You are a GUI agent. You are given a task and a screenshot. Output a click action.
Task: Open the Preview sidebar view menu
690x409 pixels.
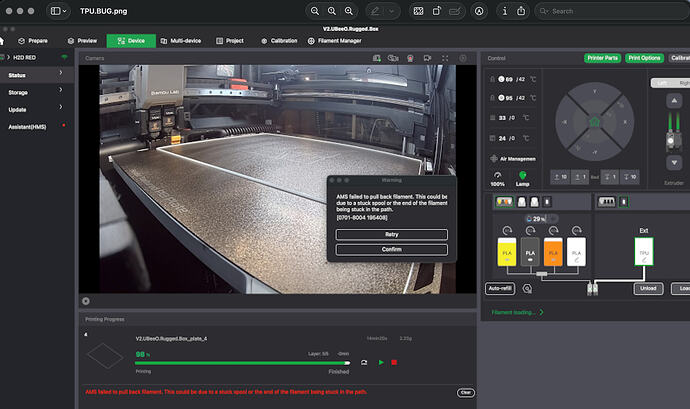(59, 11)
